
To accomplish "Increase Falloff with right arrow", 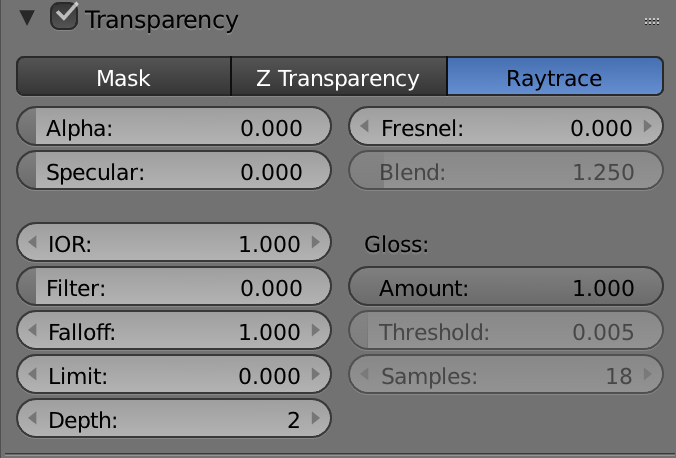I will [316, 332].
